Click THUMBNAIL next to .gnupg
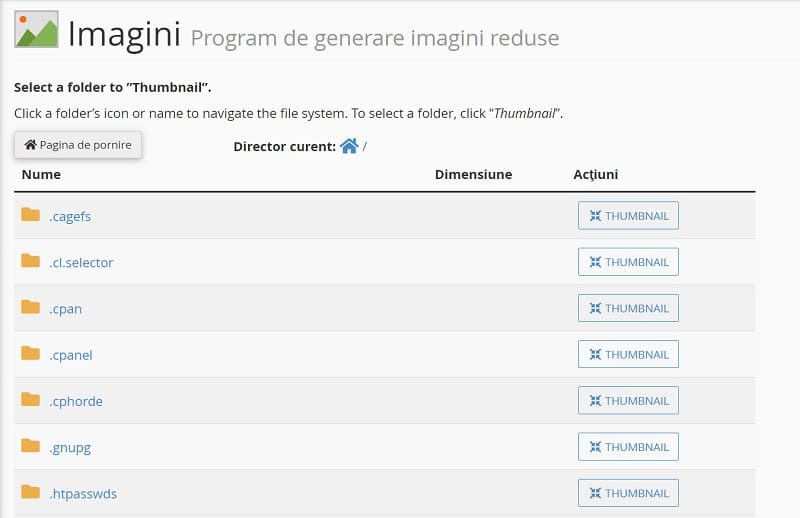This screenshot has height=518, width=800. pyautogui.click(x=628, y=447)
